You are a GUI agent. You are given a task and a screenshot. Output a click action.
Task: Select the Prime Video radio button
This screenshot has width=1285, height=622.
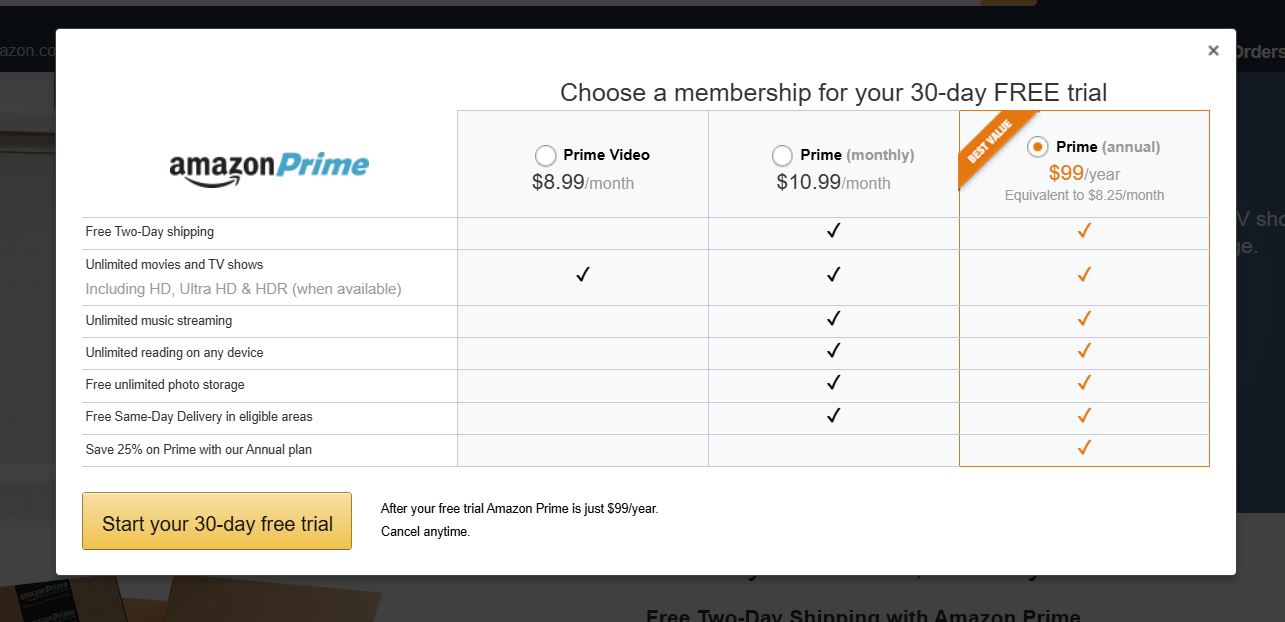coord(546,155)
